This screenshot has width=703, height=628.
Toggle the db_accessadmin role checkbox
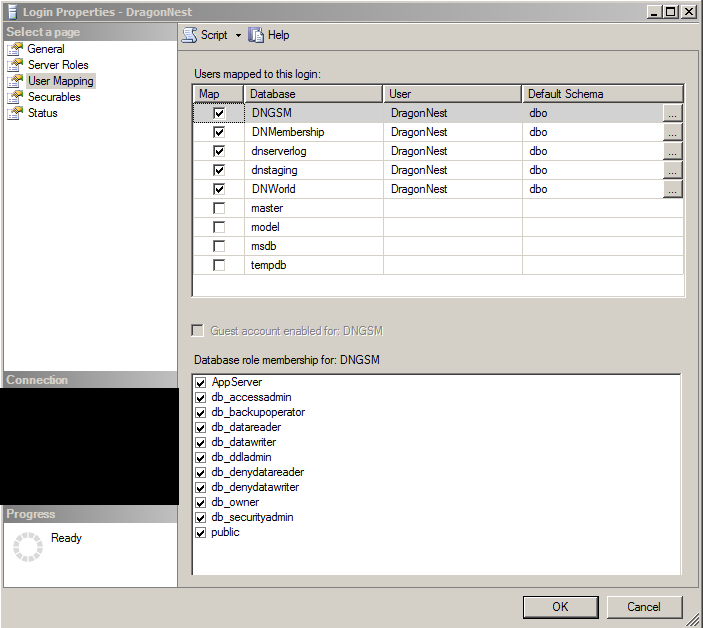(200, 398)
